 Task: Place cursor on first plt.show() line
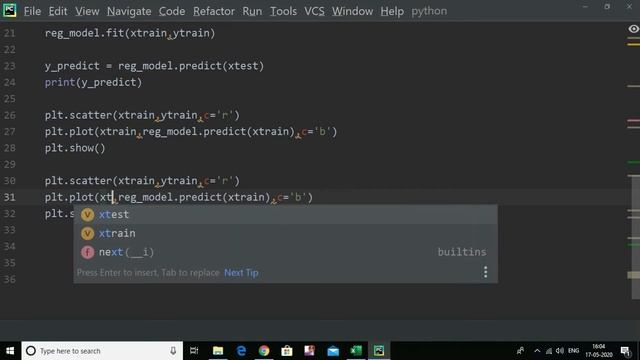pyautogui.click(x=75, y=148)
